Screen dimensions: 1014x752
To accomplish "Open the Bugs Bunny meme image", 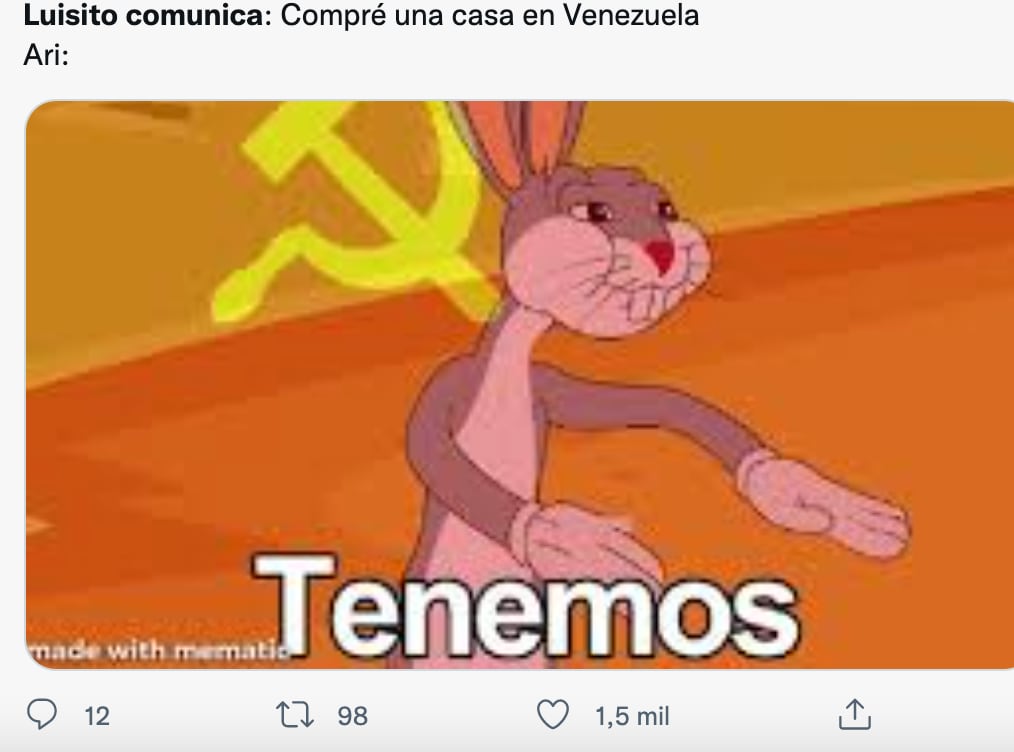I will (x=520, y=385).
